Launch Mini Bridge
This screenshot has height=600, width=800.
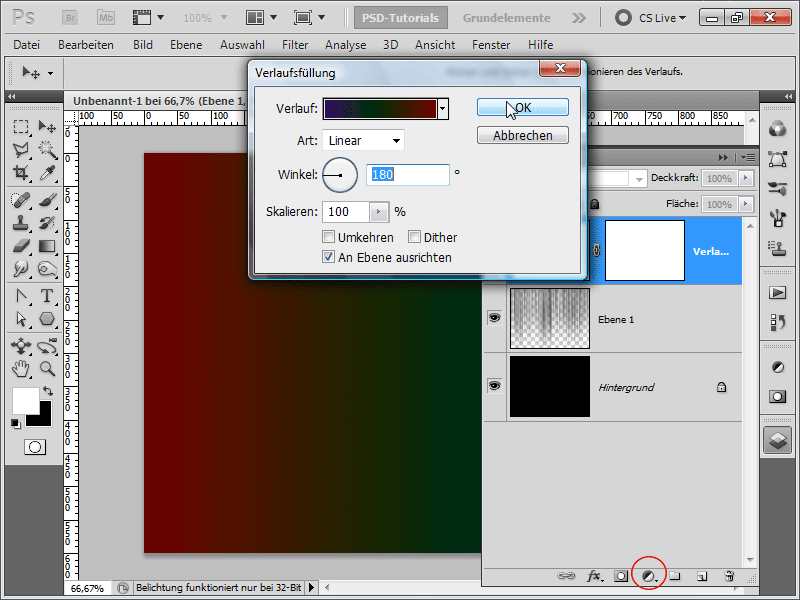click(106, 18)
